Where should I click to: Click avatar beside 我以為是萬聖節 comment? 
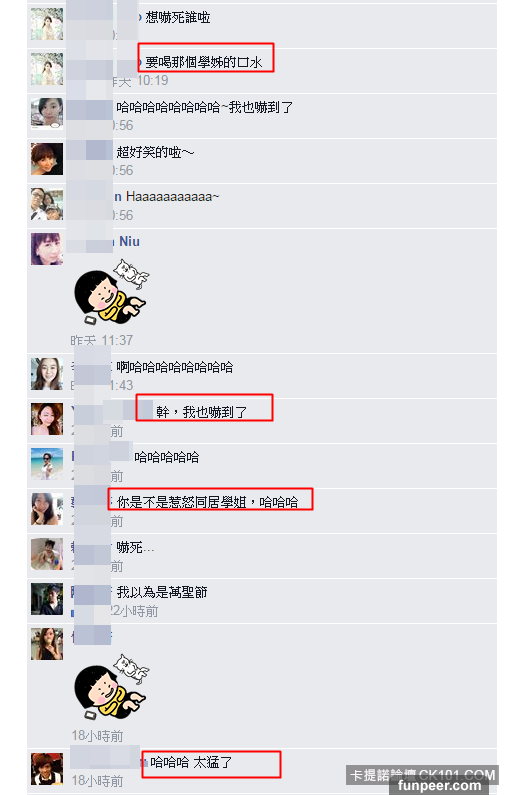click(x=47, y=599)
